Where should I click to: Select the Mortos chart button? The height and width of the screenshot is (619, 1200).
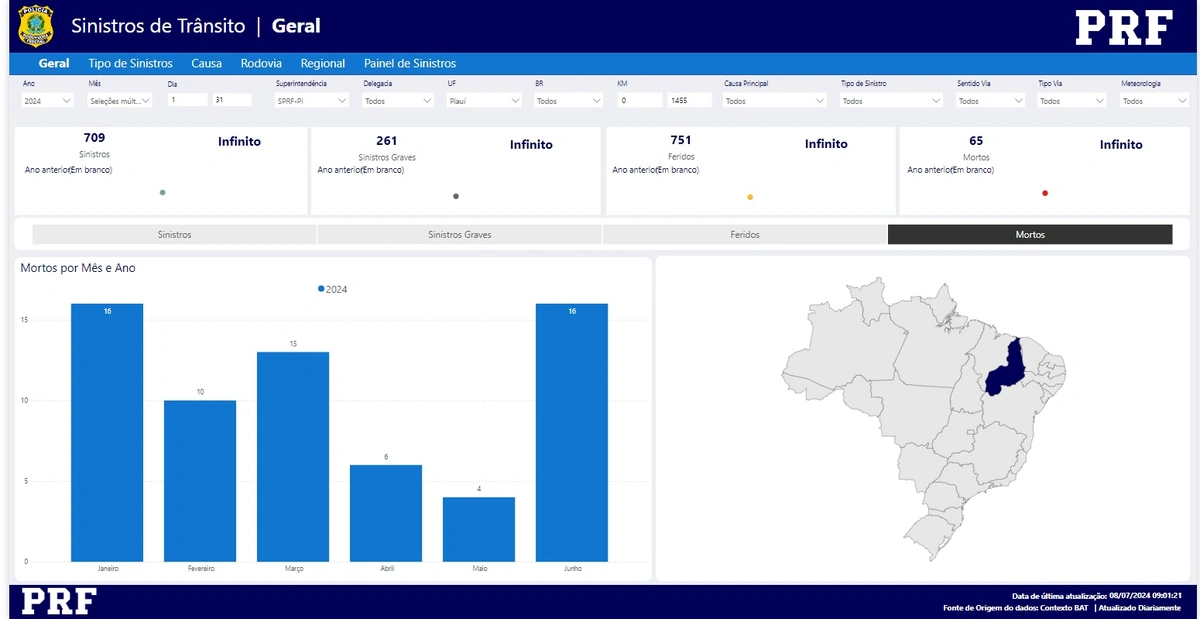[1030, 235]
